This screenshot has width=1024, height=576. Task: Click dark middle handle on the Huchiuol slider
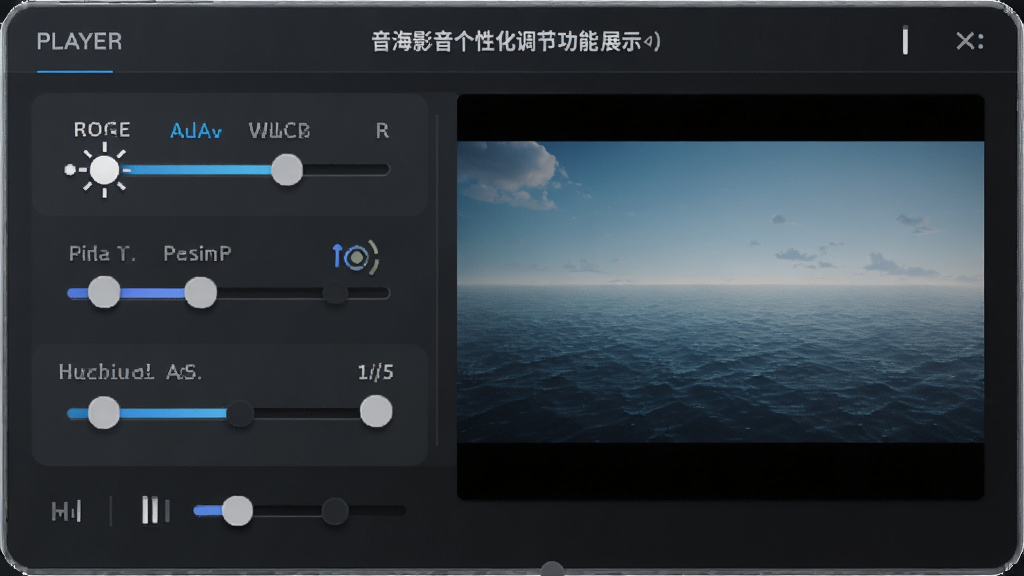pos(240,413)
